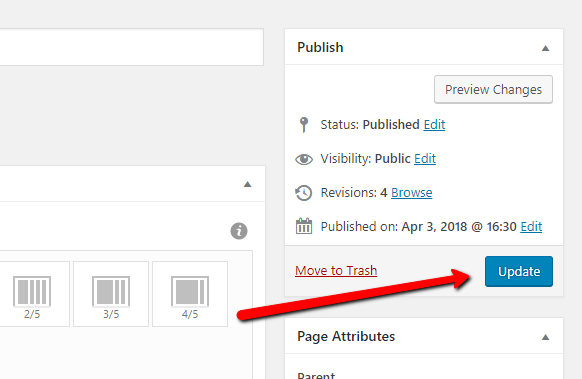582x379 pixels.
Task: Click the 'Status: Published' text
Action: coord(370,125)
